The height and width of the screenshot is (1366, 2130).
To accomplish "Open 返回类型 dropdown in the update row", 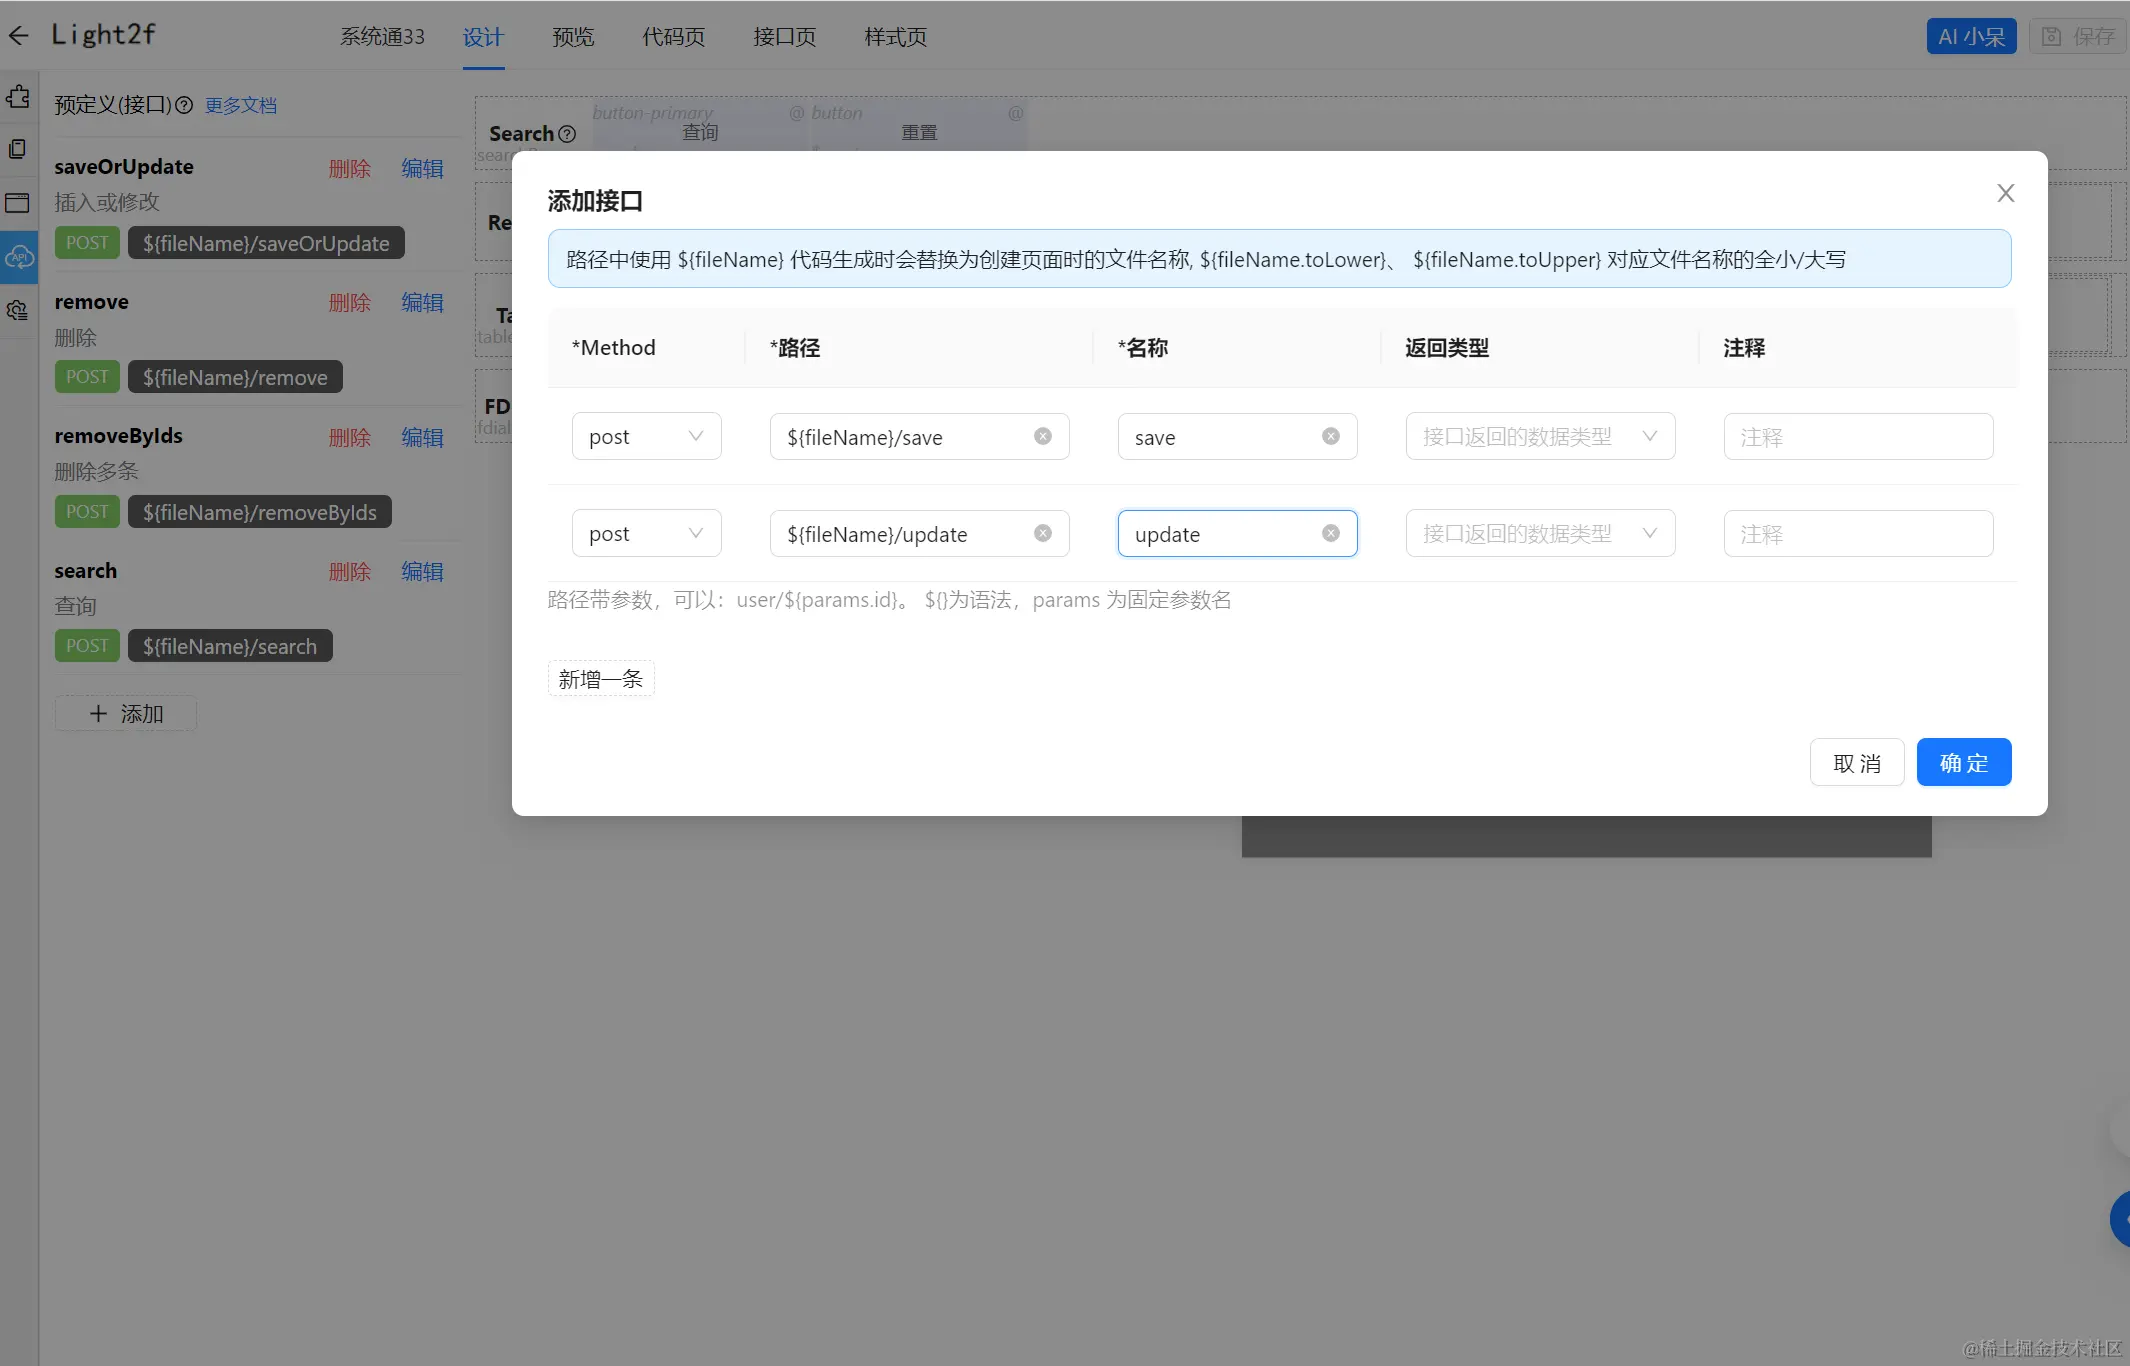I will point(1540,533).
